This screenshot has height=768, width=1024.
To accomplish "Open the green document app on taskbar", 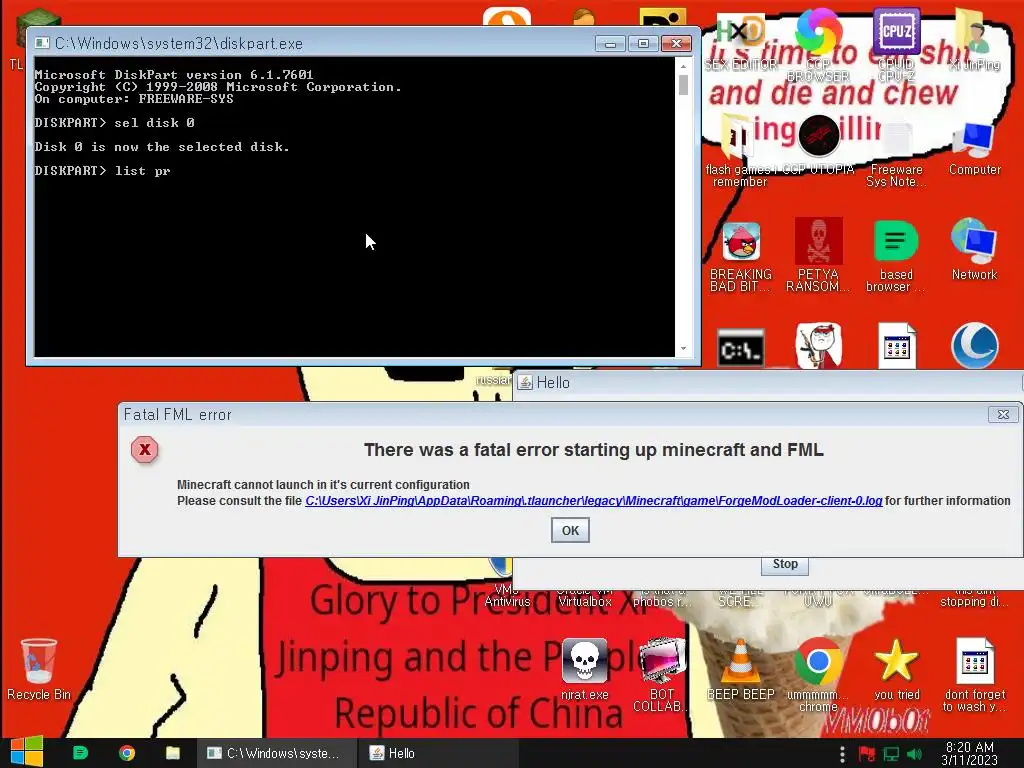I will coord(80,753).
